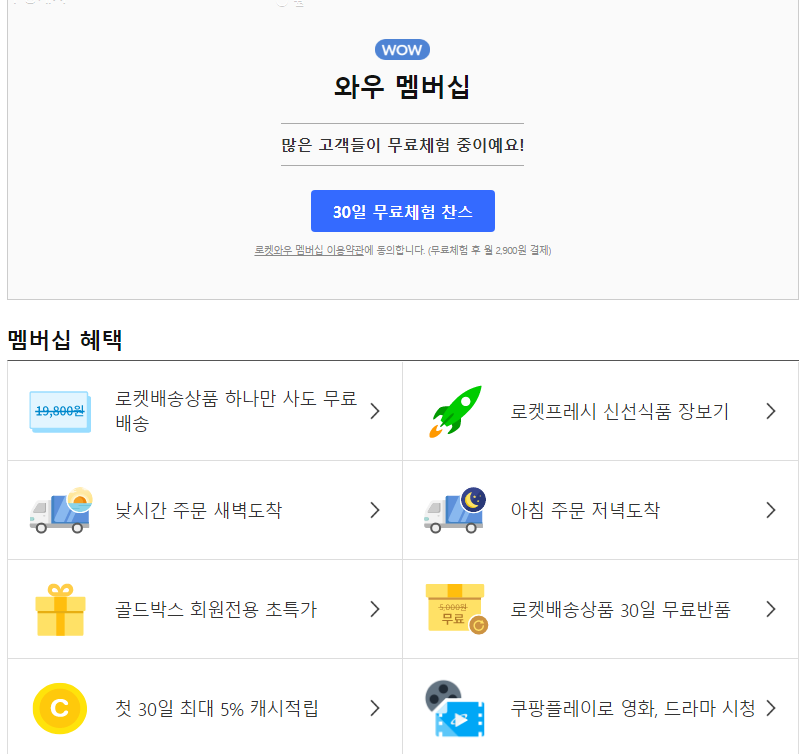Open 로켓배송상품 하나만 사도 무료배송 benefit
Screen dimensions: 801x754
pos(205,411)
